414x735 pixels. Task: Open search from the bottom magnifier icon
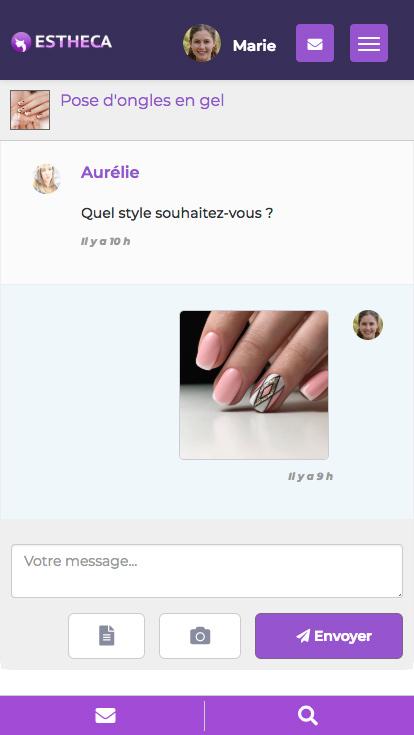[309, 716]
